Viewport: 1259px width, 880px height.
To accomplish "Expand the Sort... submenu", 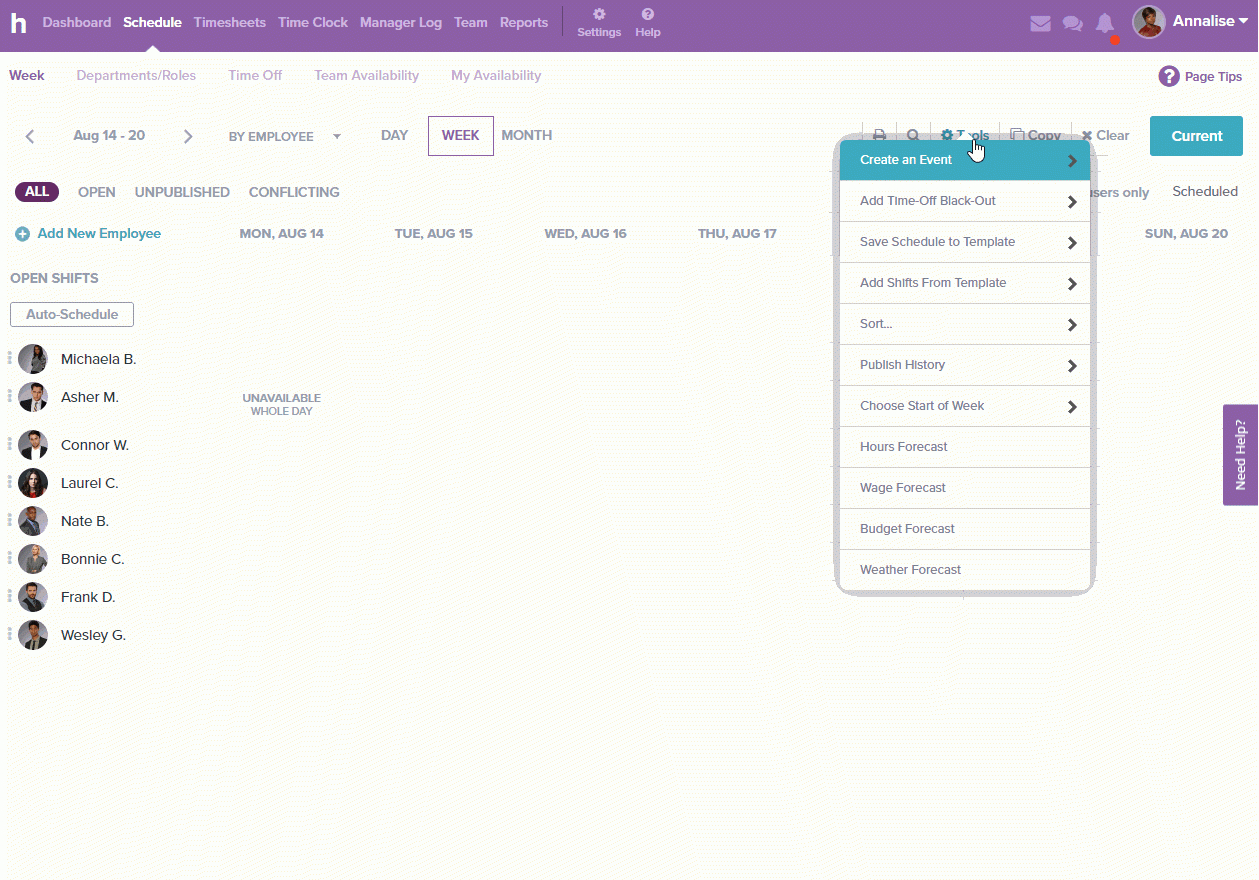I will [x=965, y=324].
